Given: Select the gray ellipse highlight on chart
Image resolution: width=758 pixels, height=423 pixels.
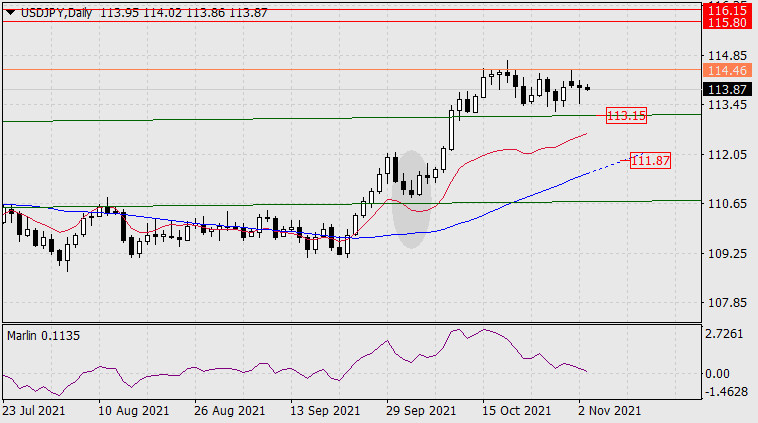Looking at the screenshot, I should click(x=411, y=199).
